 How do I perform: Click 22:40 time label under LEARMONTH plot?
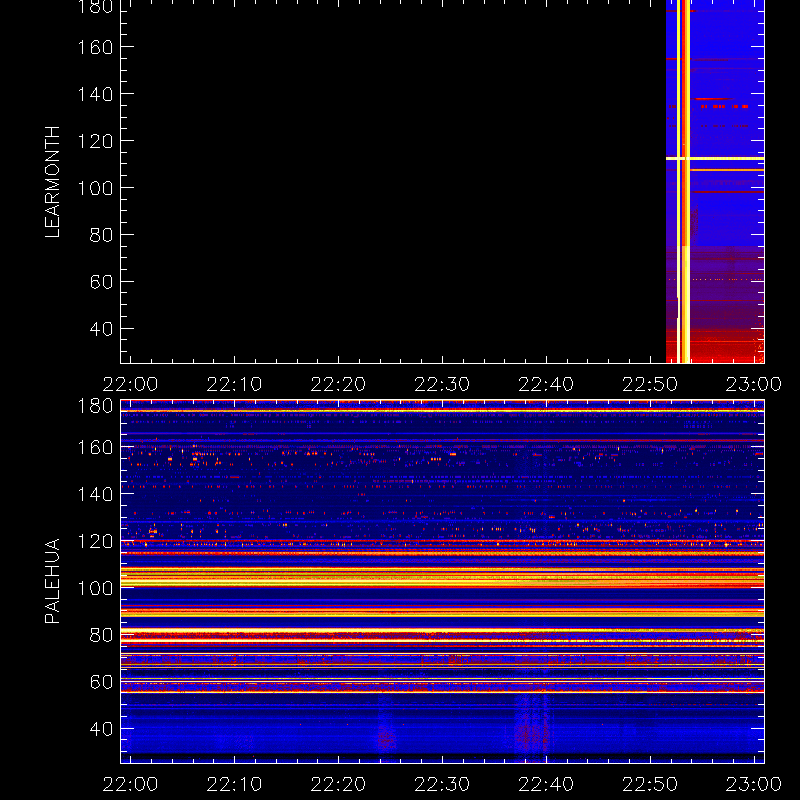(546, 384)
